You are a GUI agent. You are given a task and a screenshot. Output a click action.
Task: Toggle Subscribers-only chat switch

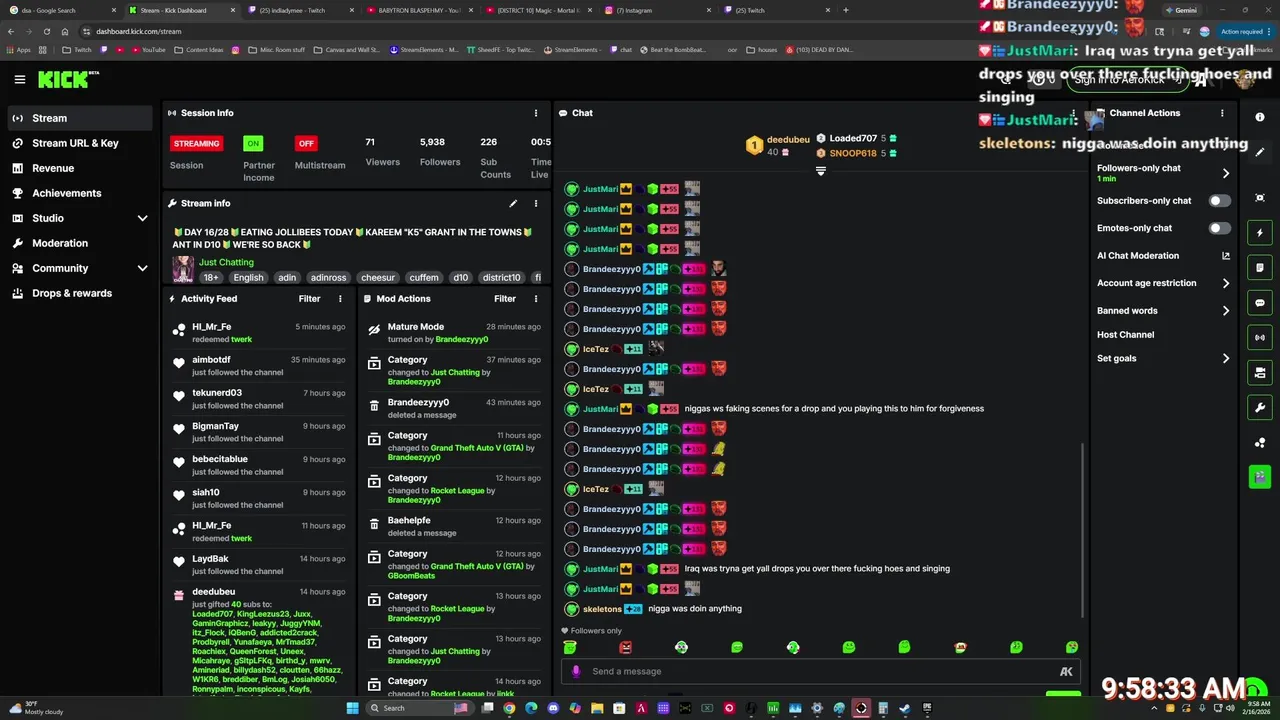tap(1220, 201)
